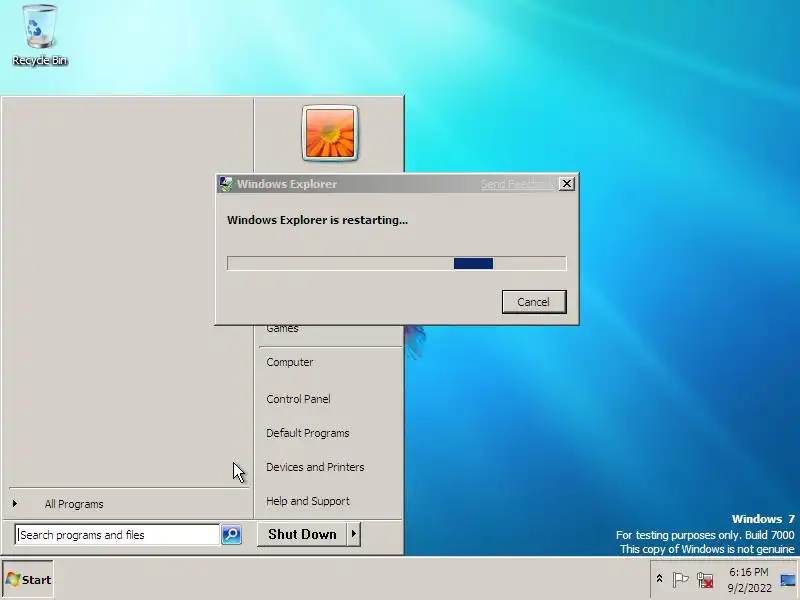Click 'Windows Explorer is restarting...' text
The width and height of the screenshot is (800, 600).
317,220
